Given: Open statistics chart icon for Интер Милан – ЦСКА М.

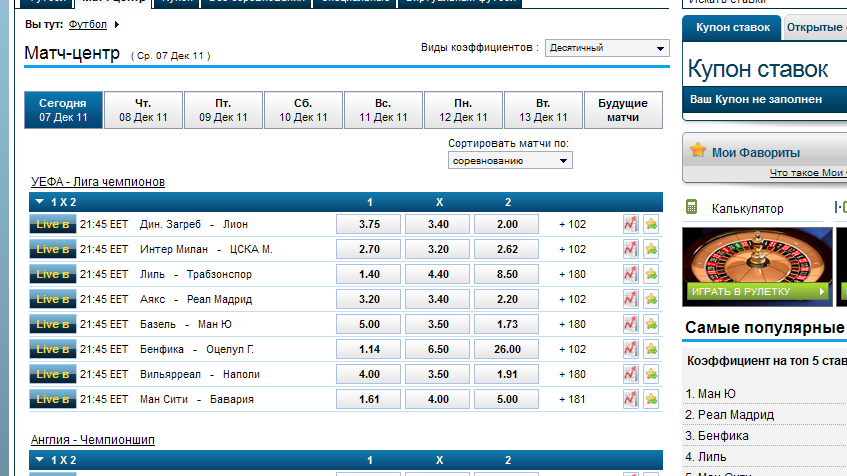Looking at the screenshot, I should (x=630, y=249).
